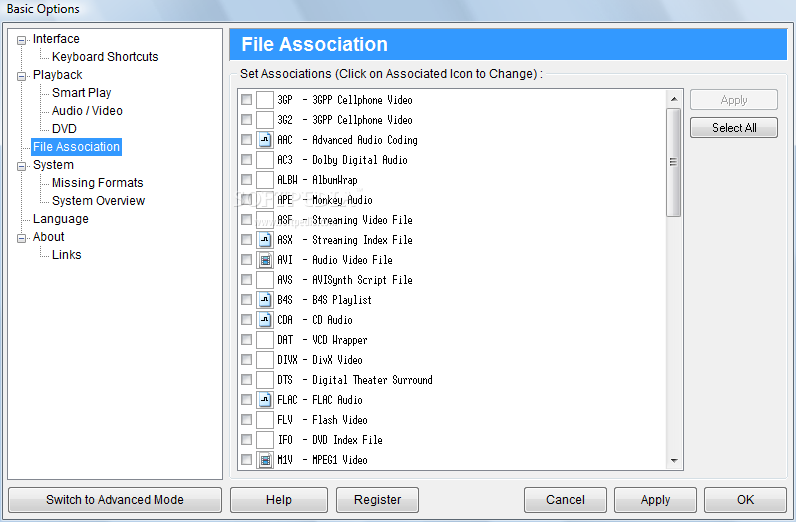Enable the AC3 Dolby Digital checkbox

coord(246,160)
